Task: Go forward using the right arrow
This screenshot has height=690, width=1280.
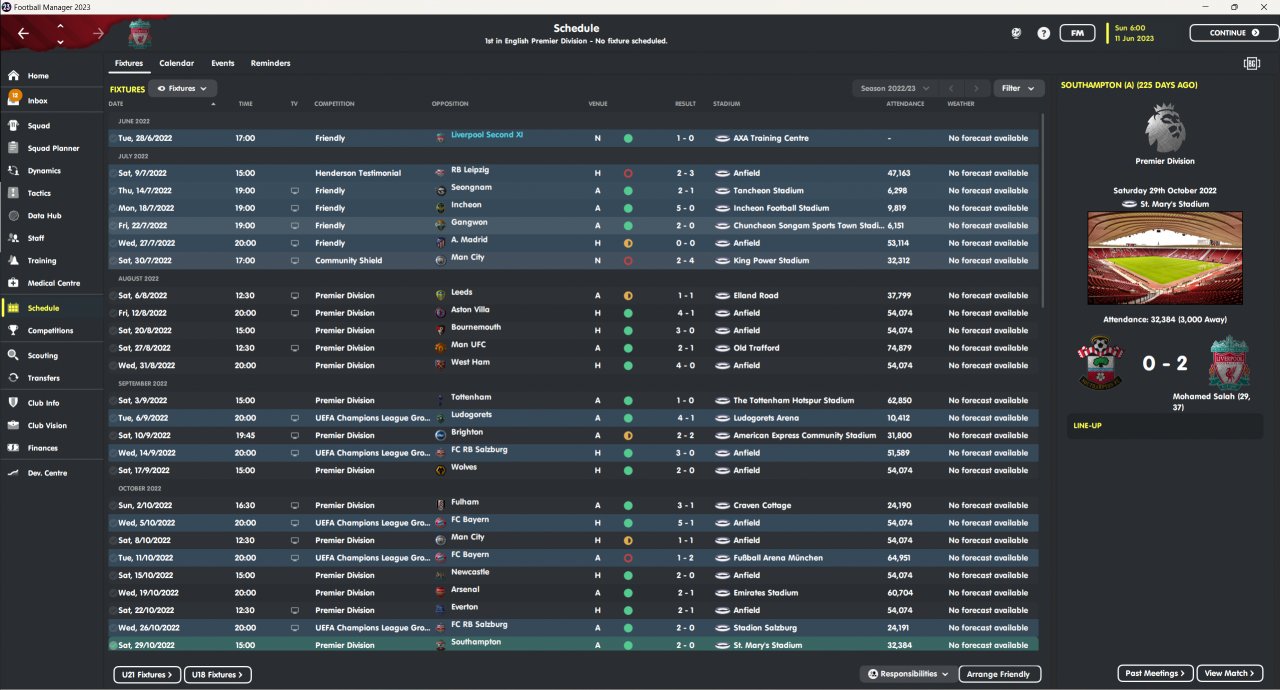Action: [98, 33]
